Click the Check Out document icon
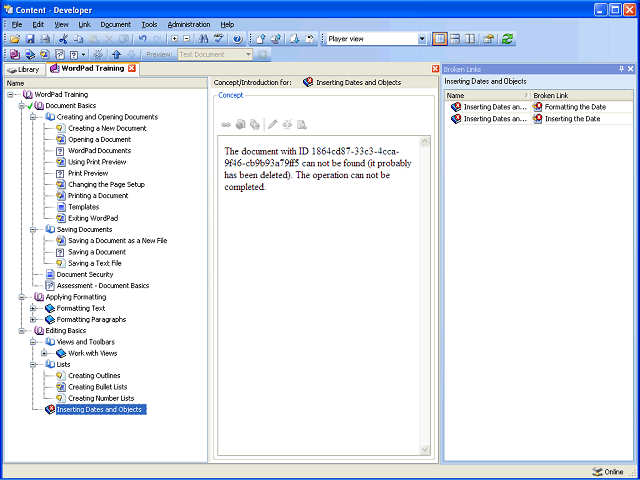The height and width of the screenshot is (480, 640). click(x=294, y=39)
